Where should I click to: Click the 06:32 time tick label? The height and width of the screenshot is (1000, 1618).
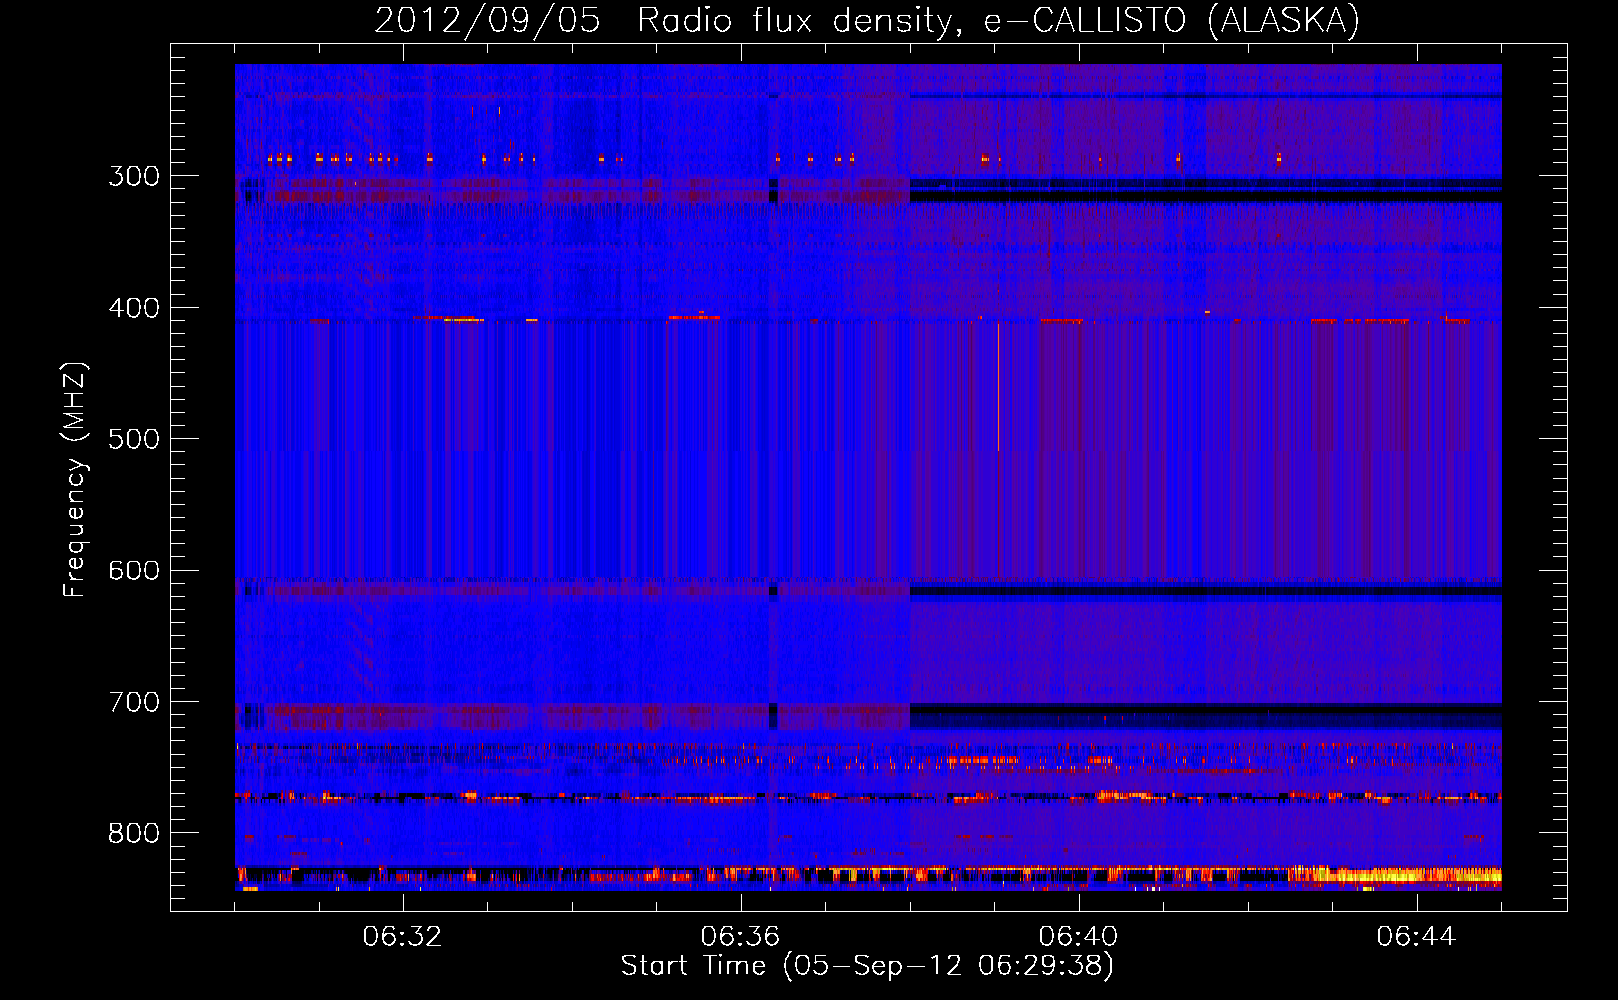pyautogui.click(x=403, y=937)
